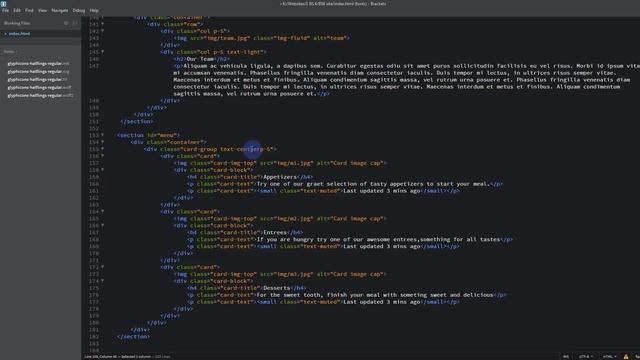Open glyphicons-halflings-regular.woff file
The width and height of the screenshot is (640, 360).
pyautogui.click(x=39, y=87)
